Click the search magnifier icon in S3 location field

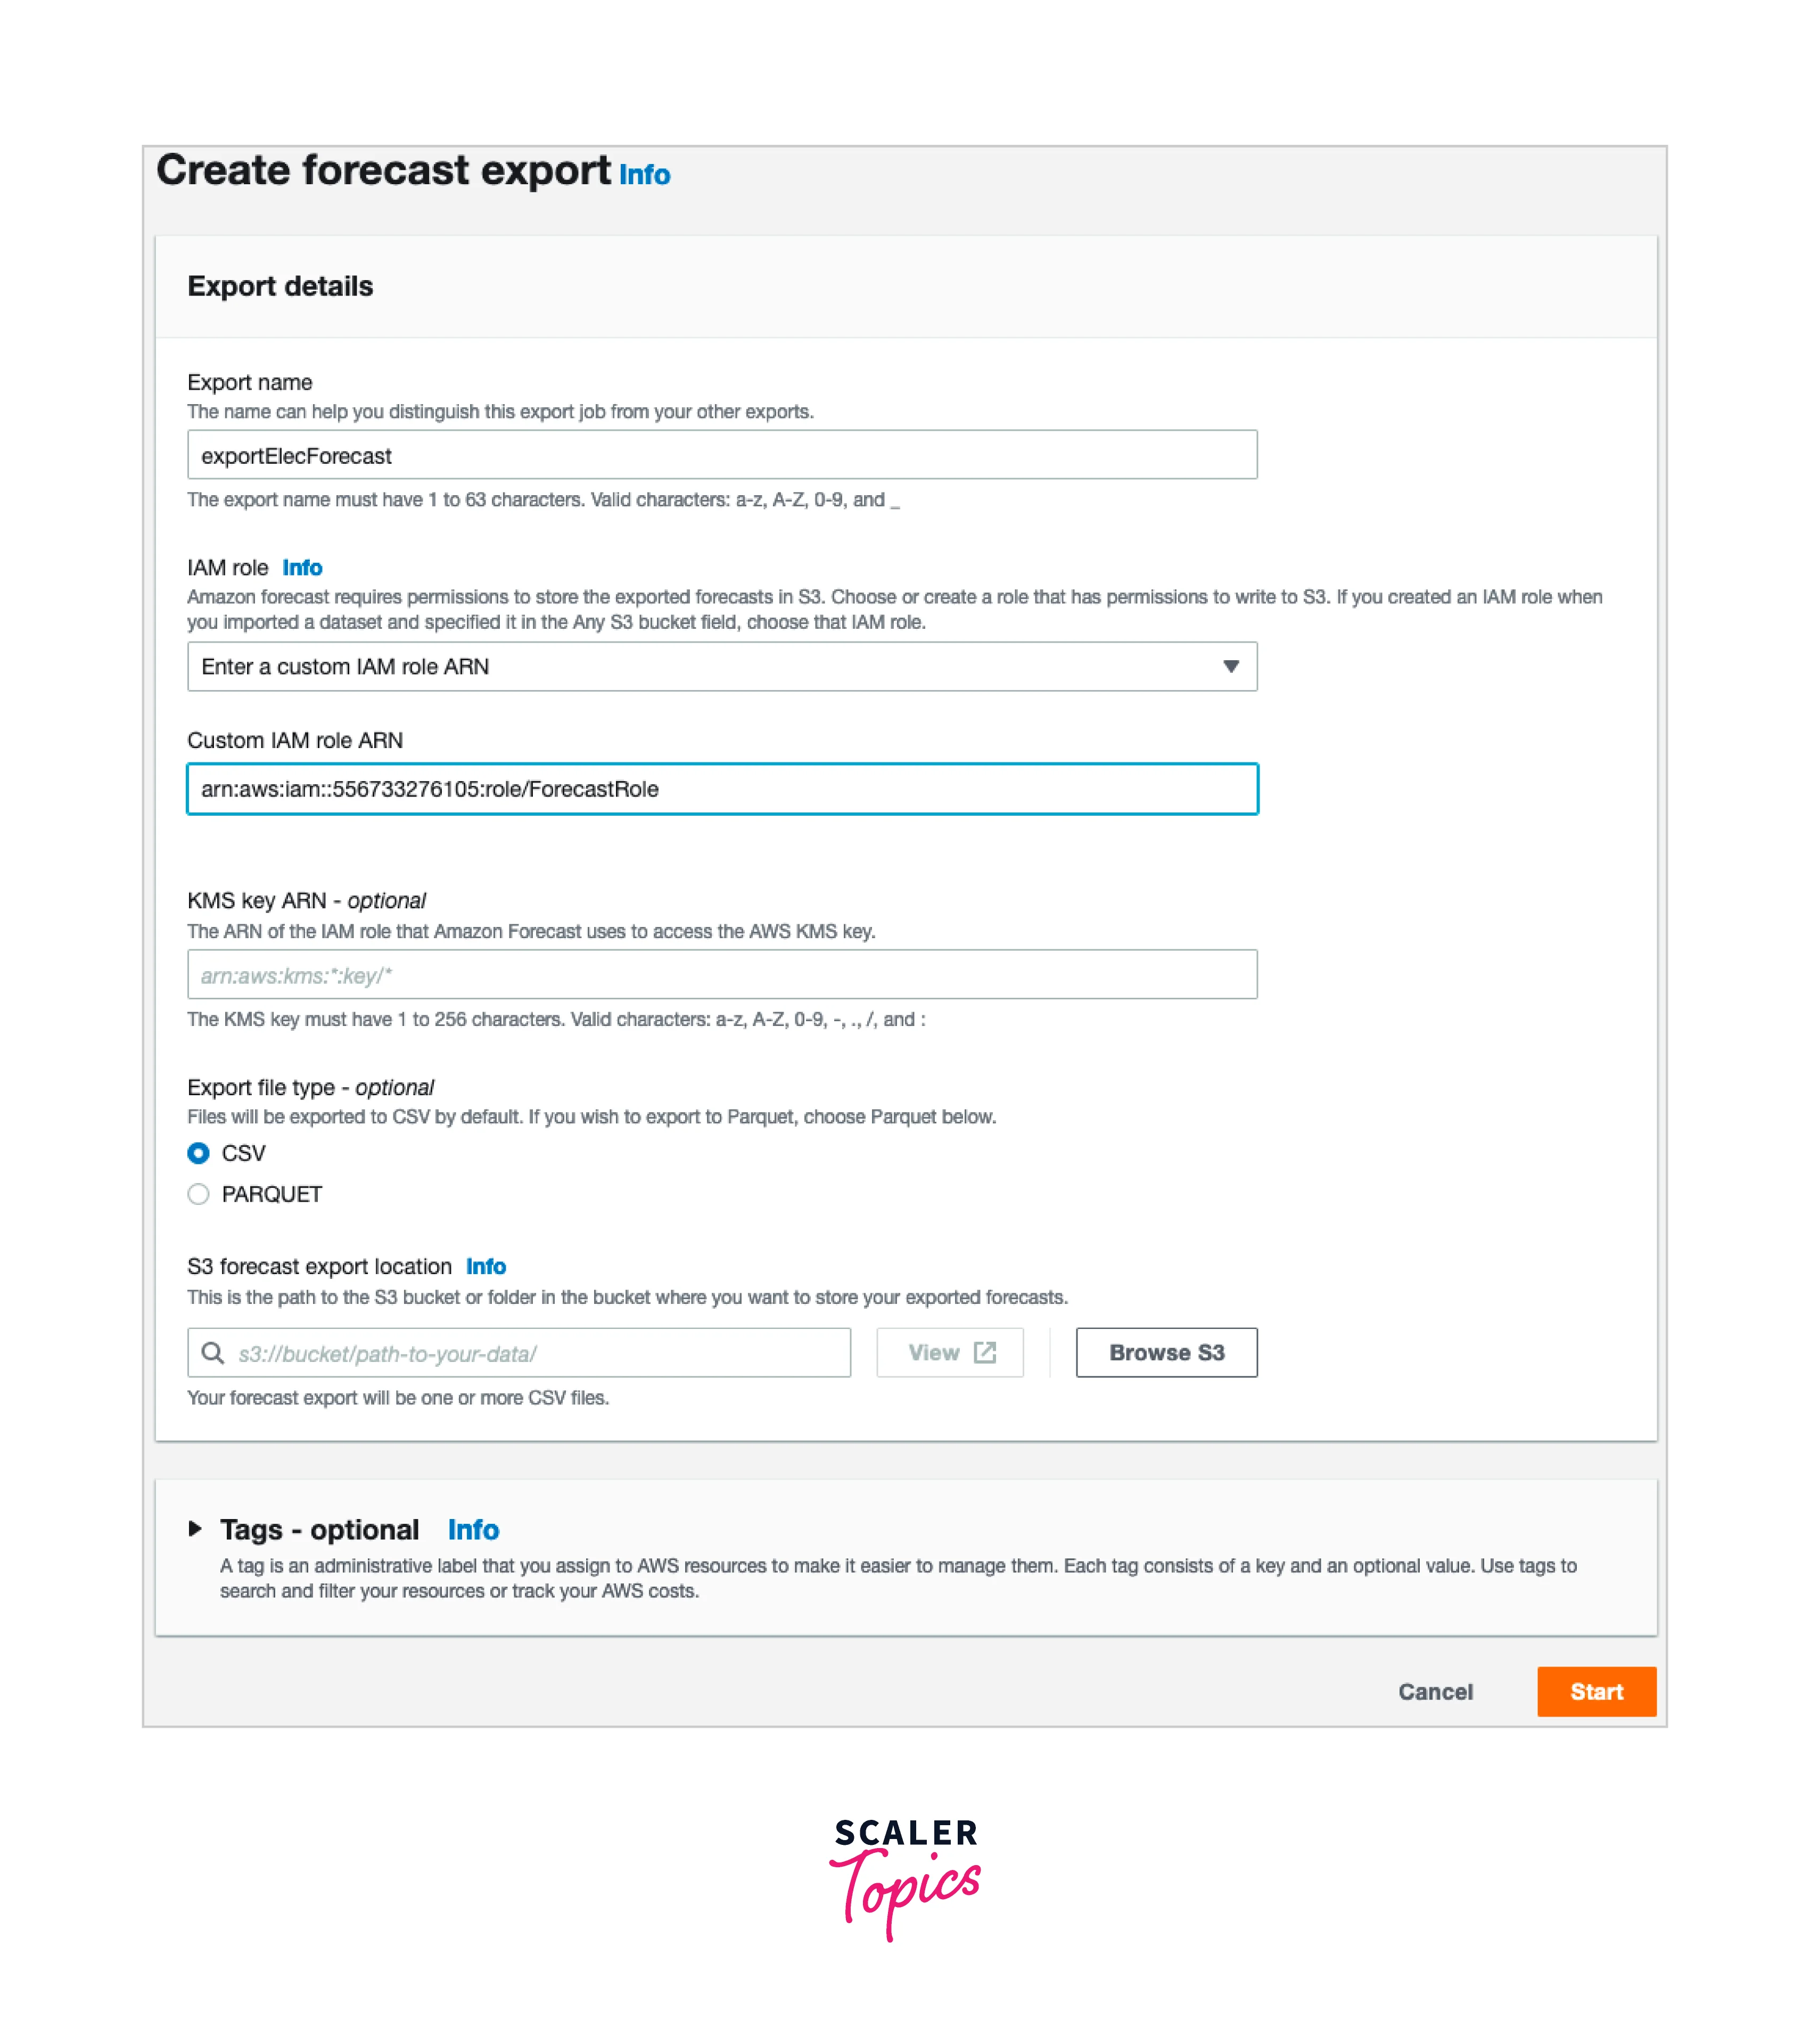coord(212,1353)
